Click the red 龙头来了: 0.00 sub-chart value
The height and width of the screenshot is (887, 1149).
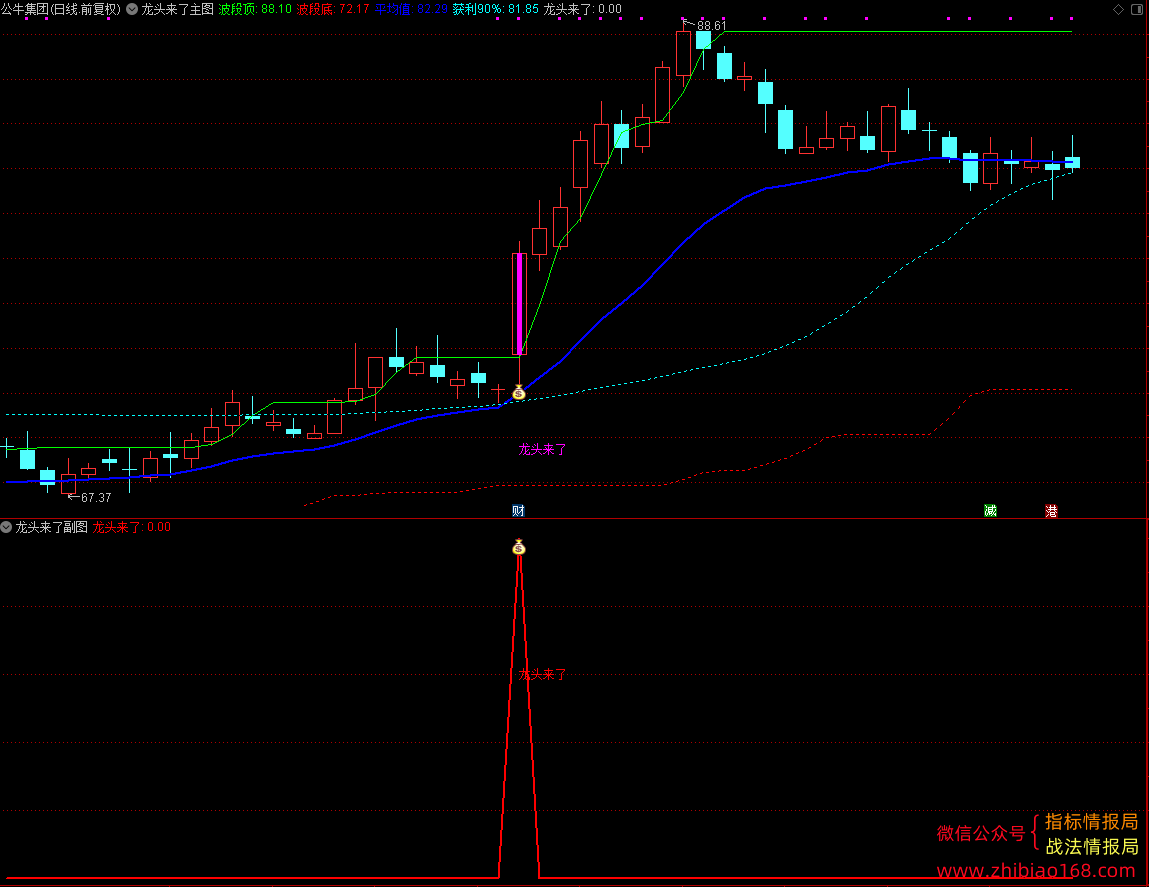(131, 527)
